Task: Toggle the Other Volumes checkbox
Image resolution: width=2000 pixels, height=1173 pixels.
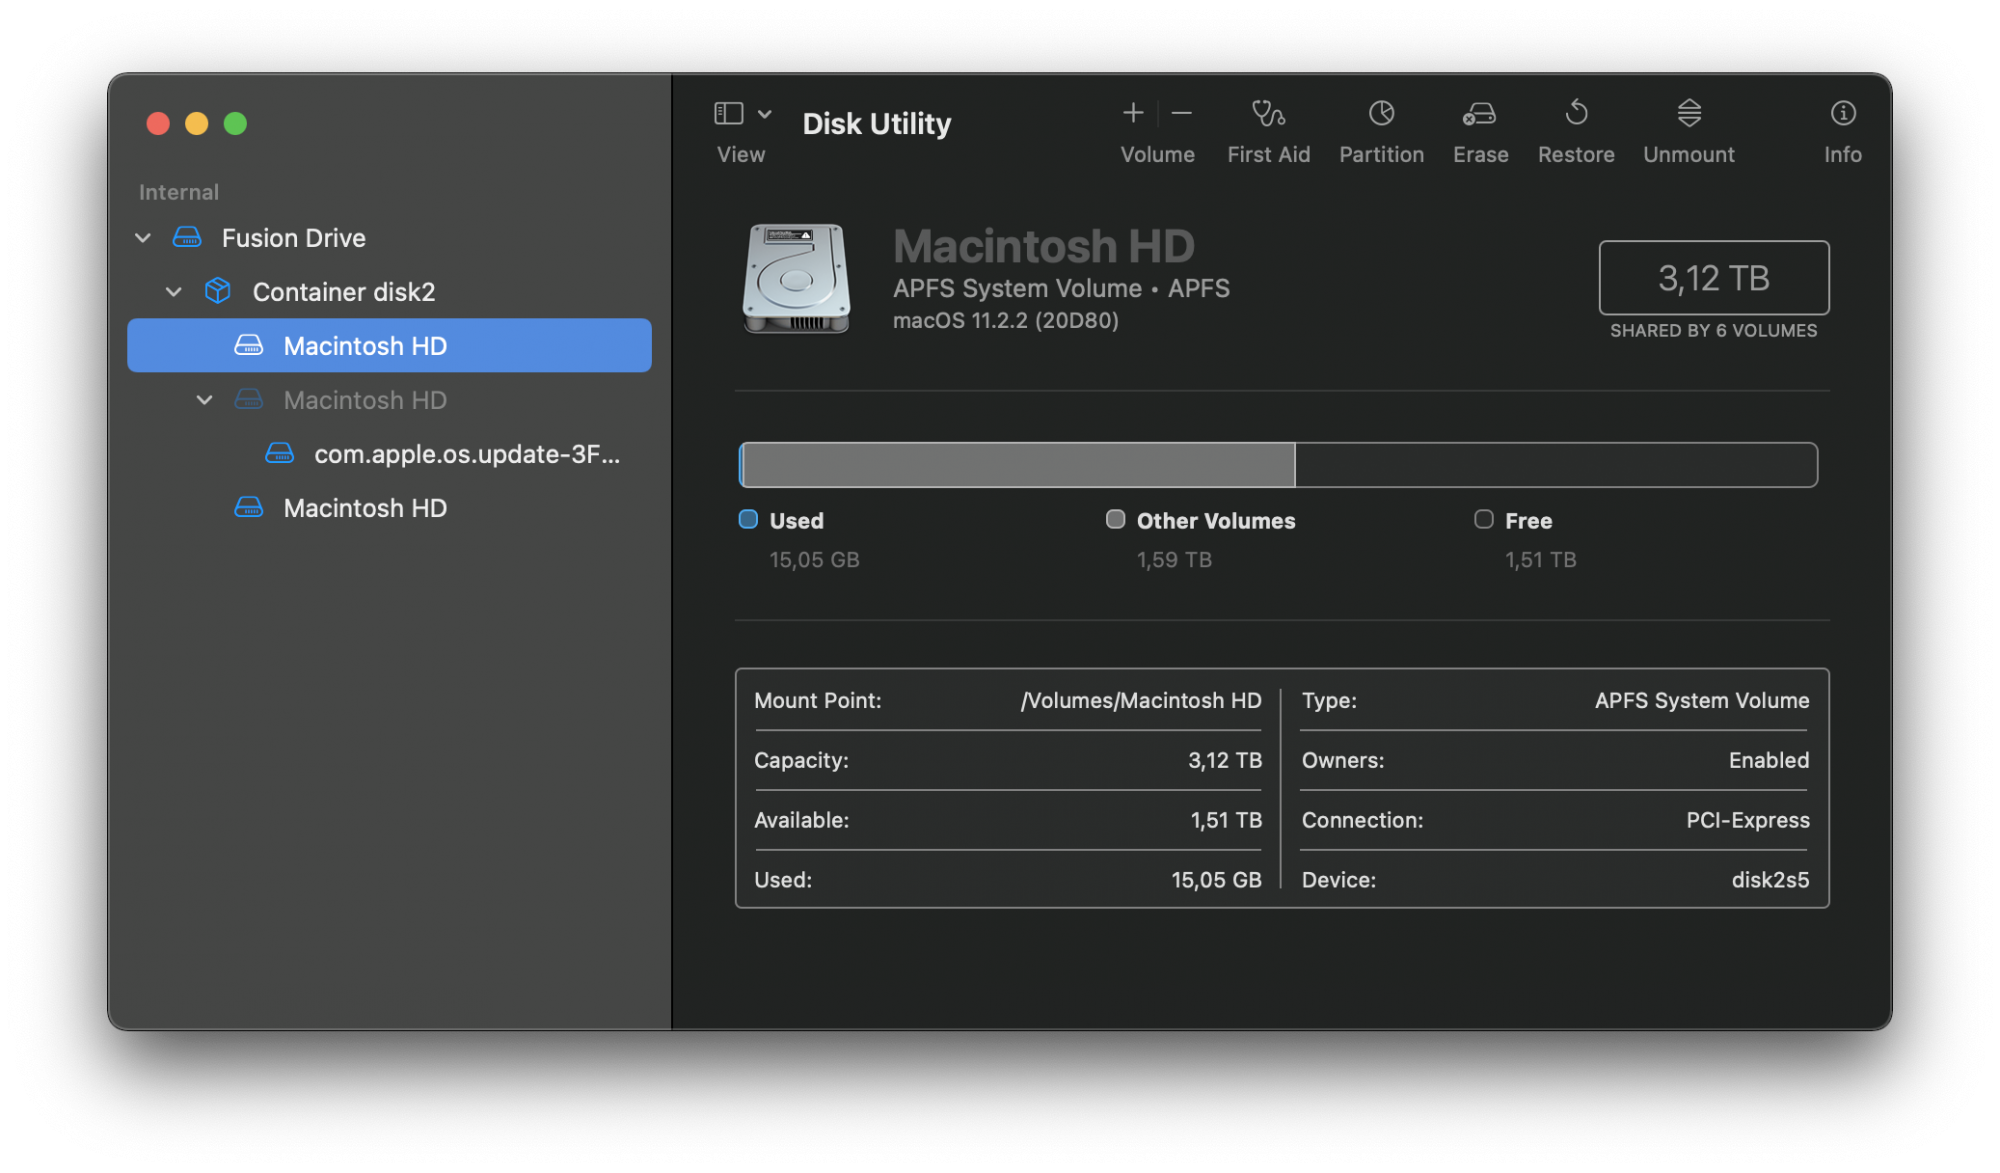Action: pos(1110,519)
